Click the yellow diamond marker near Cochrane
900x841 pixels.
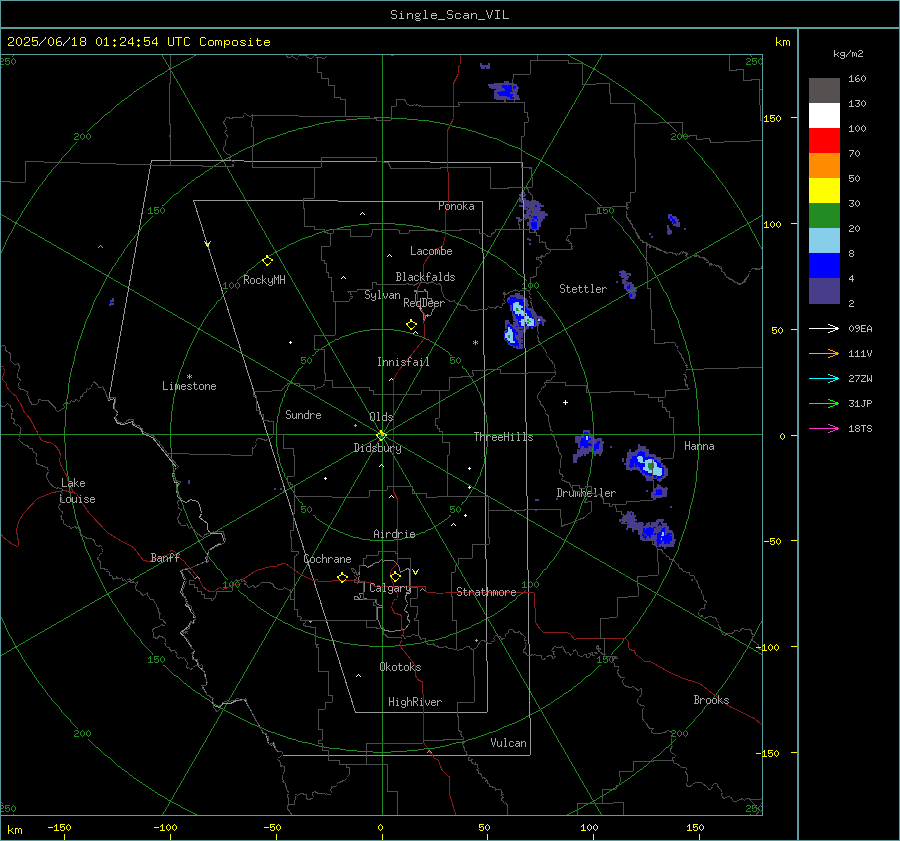[x=343, y=577]
